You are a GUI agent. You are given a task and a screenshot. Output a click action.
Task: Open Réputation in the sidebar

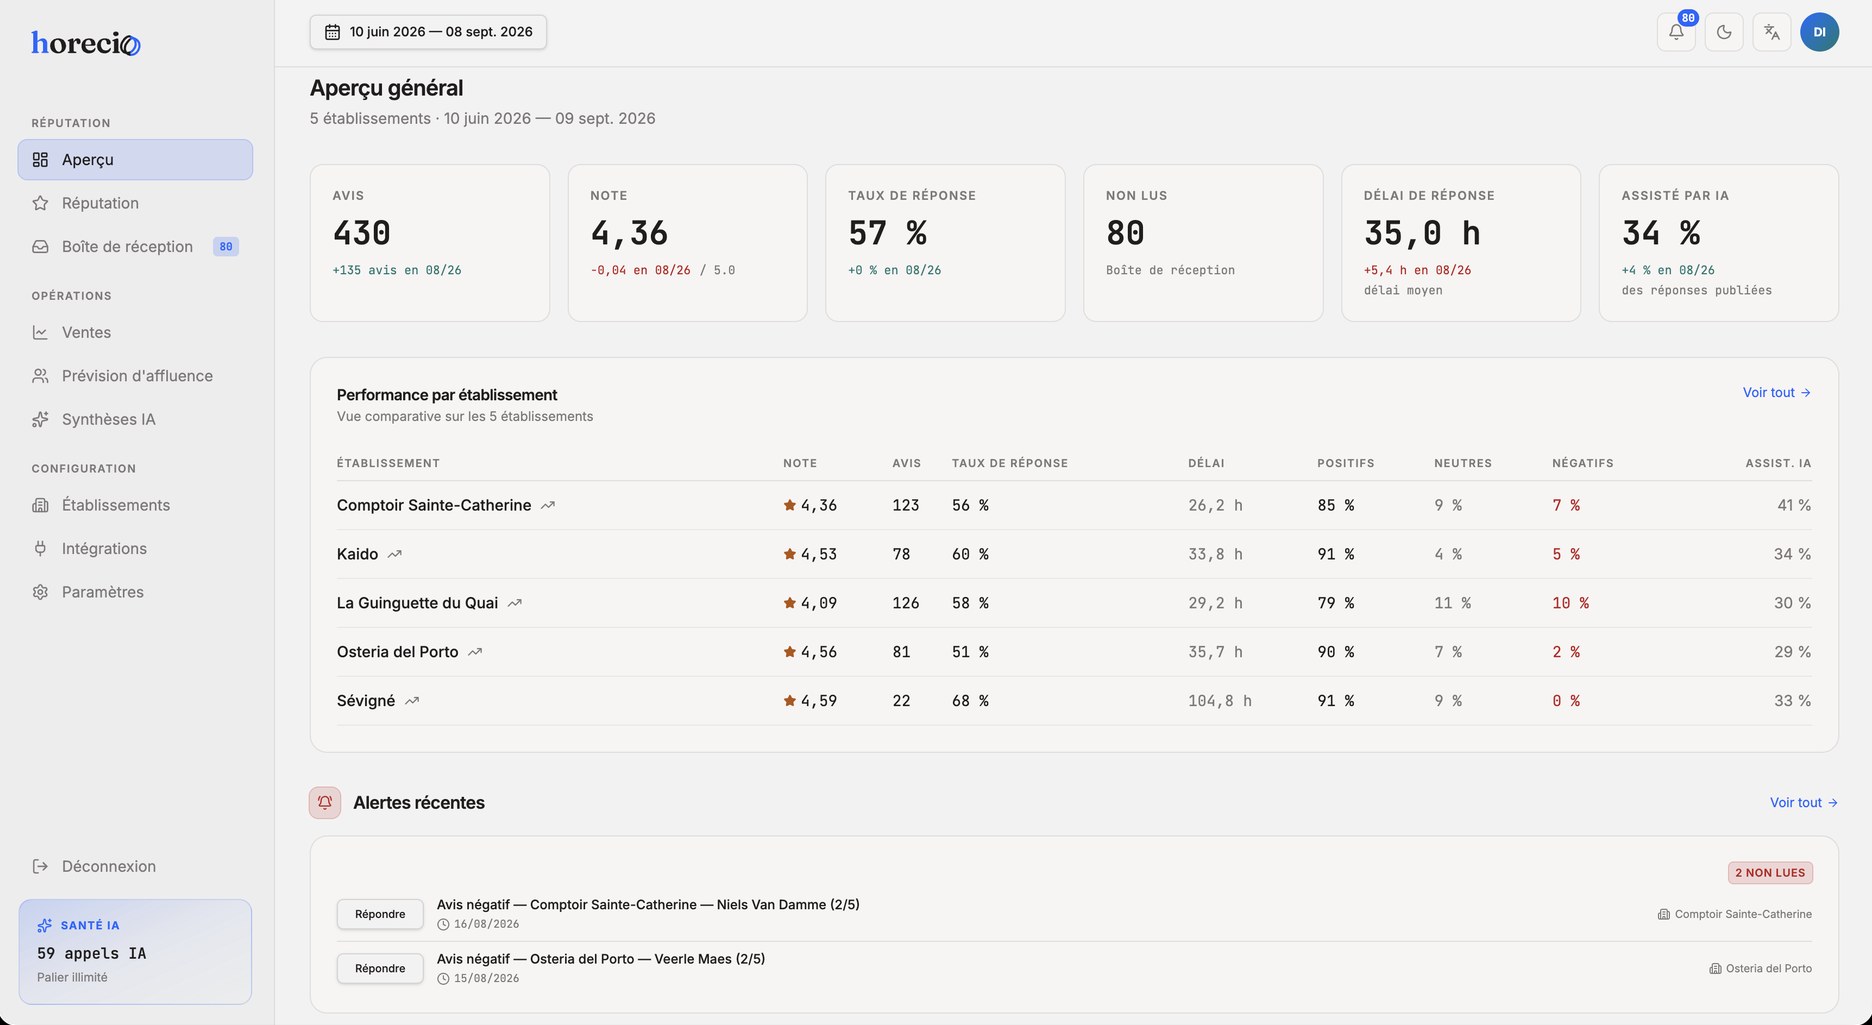pos(135,203)
